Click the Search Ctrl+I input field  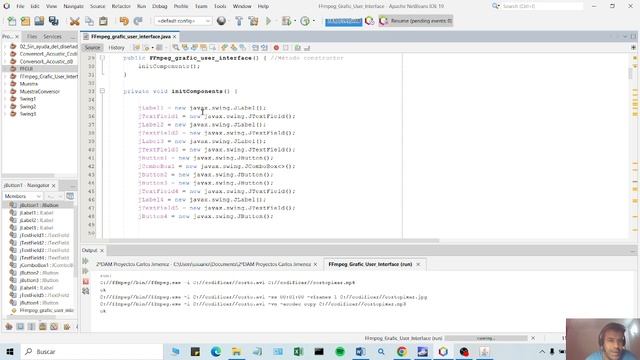541,7
